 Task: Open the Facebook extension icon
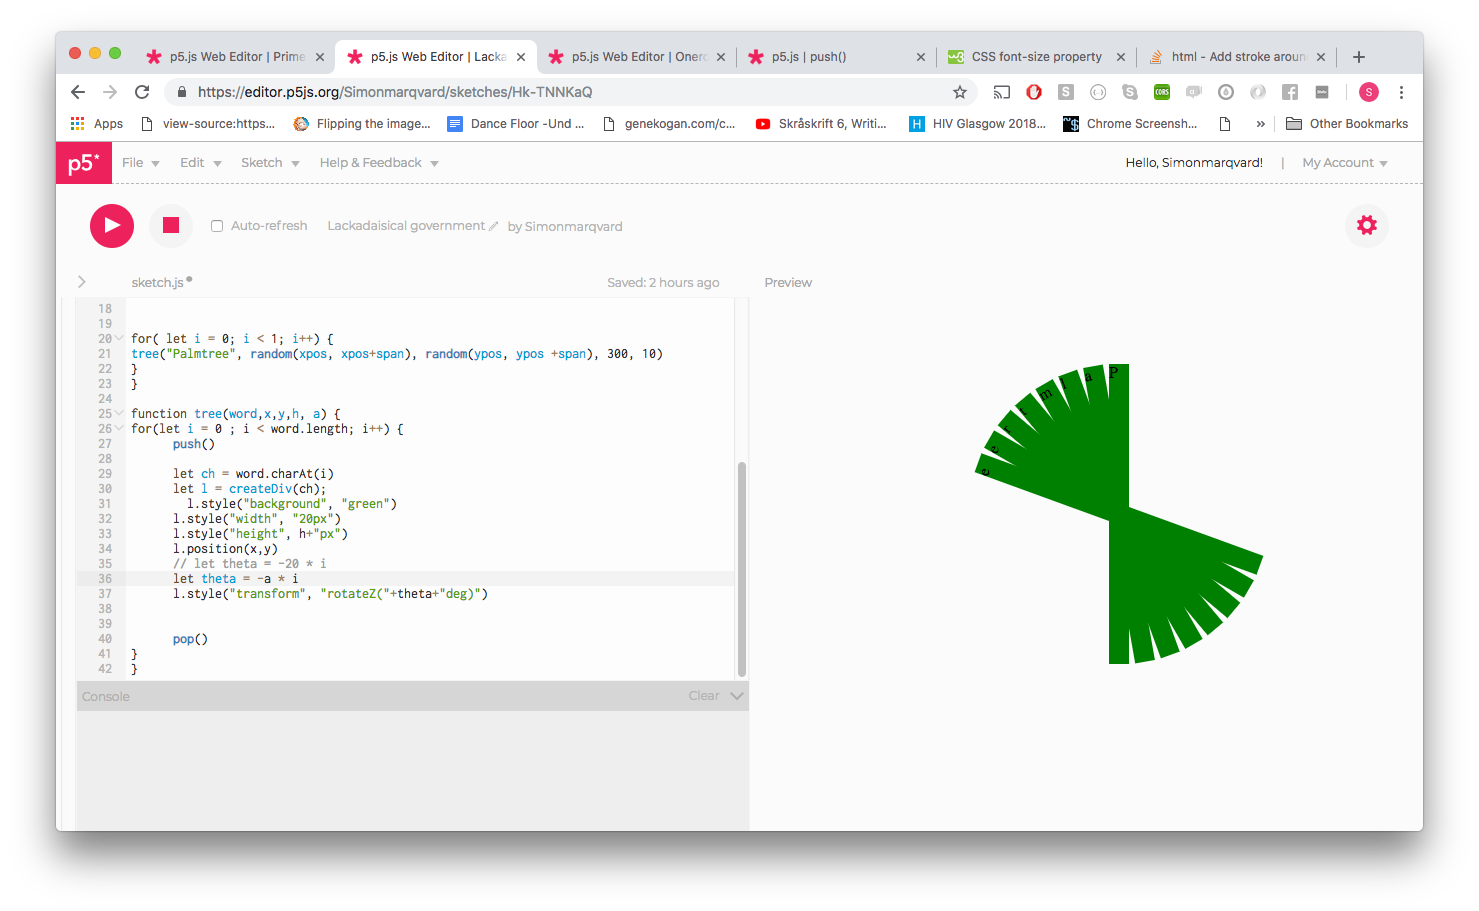point(1290,92)
